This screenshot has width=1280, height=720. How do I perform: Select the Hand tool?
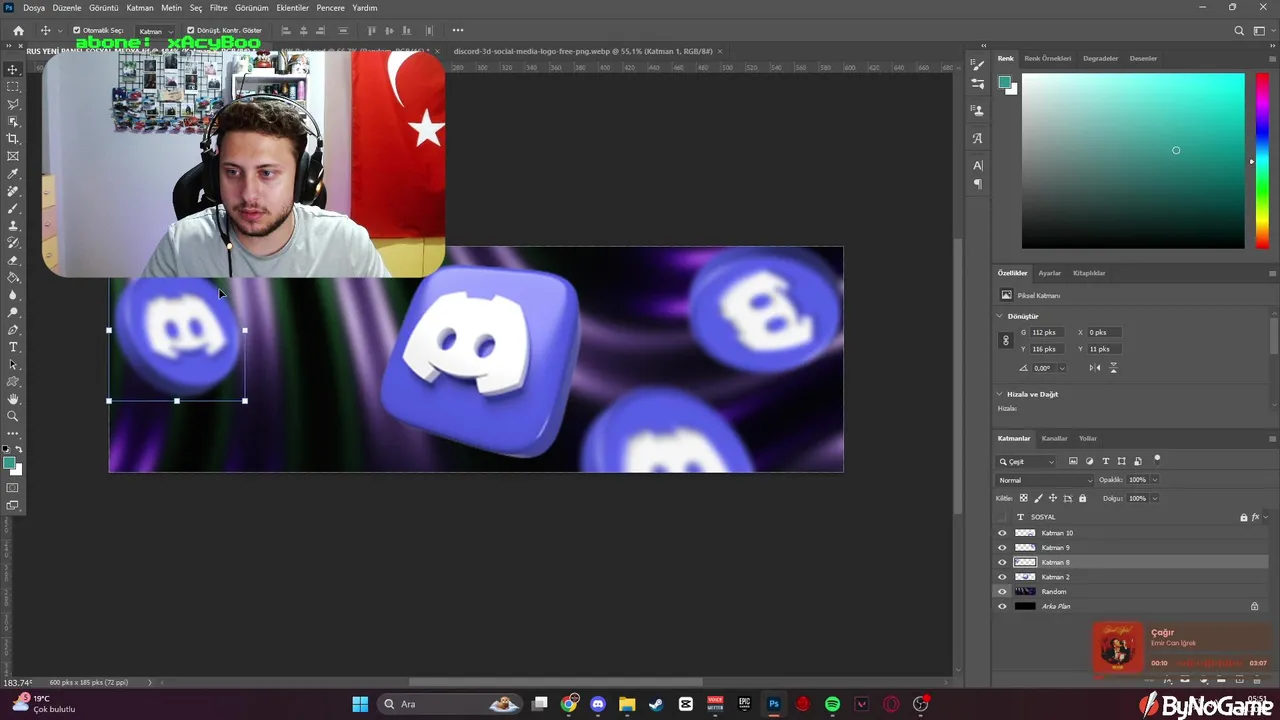point(13,399)
